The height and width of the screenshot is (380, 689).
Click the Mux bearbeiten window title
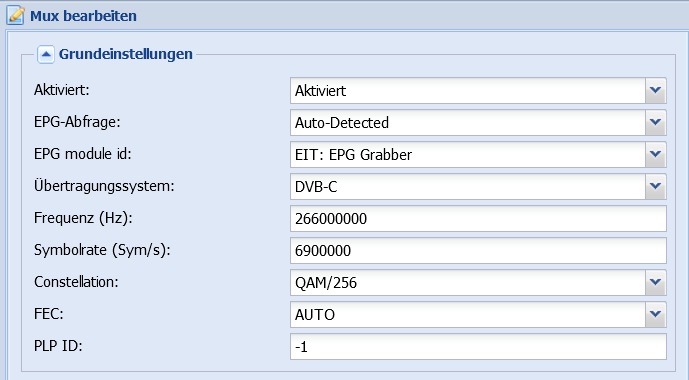(83, 16)
